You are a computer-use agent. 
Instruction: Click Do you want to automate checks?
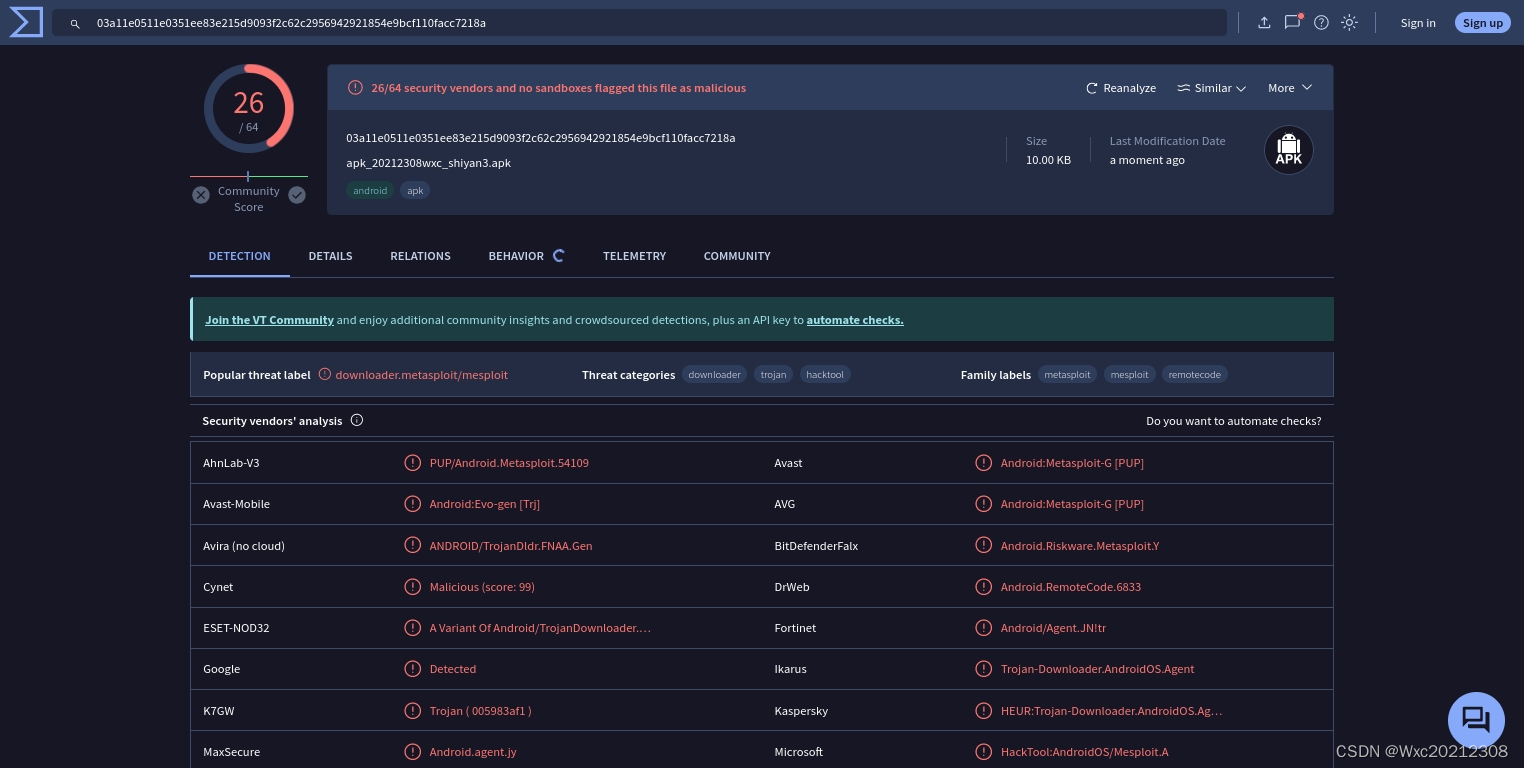pos(1234,421)
